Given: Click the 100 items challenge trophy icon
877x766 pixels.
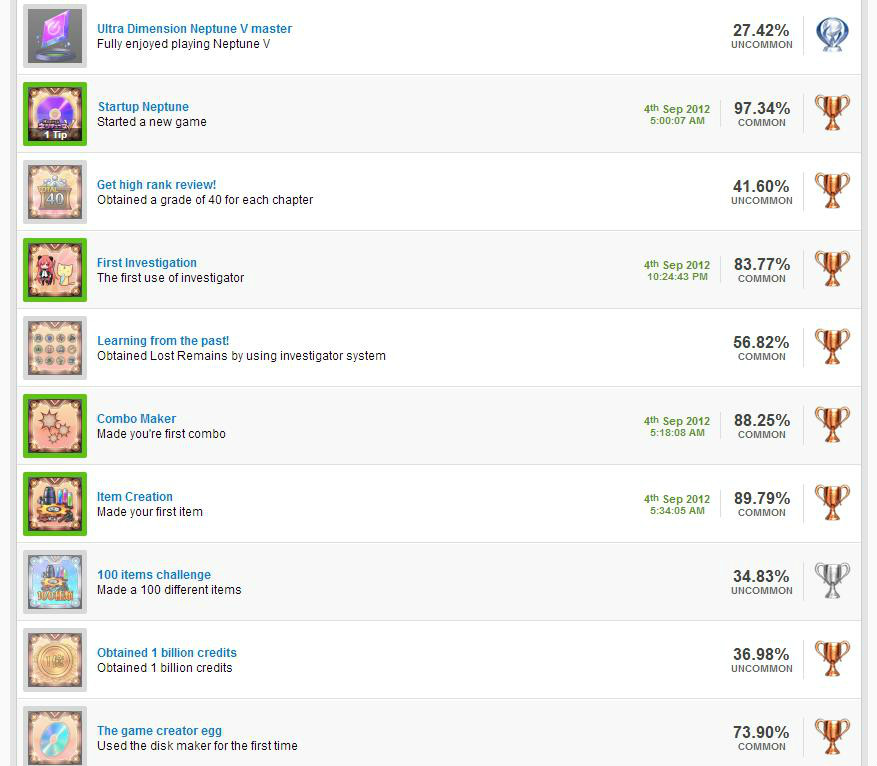Looking at the screenshot, I should point(55,582).
